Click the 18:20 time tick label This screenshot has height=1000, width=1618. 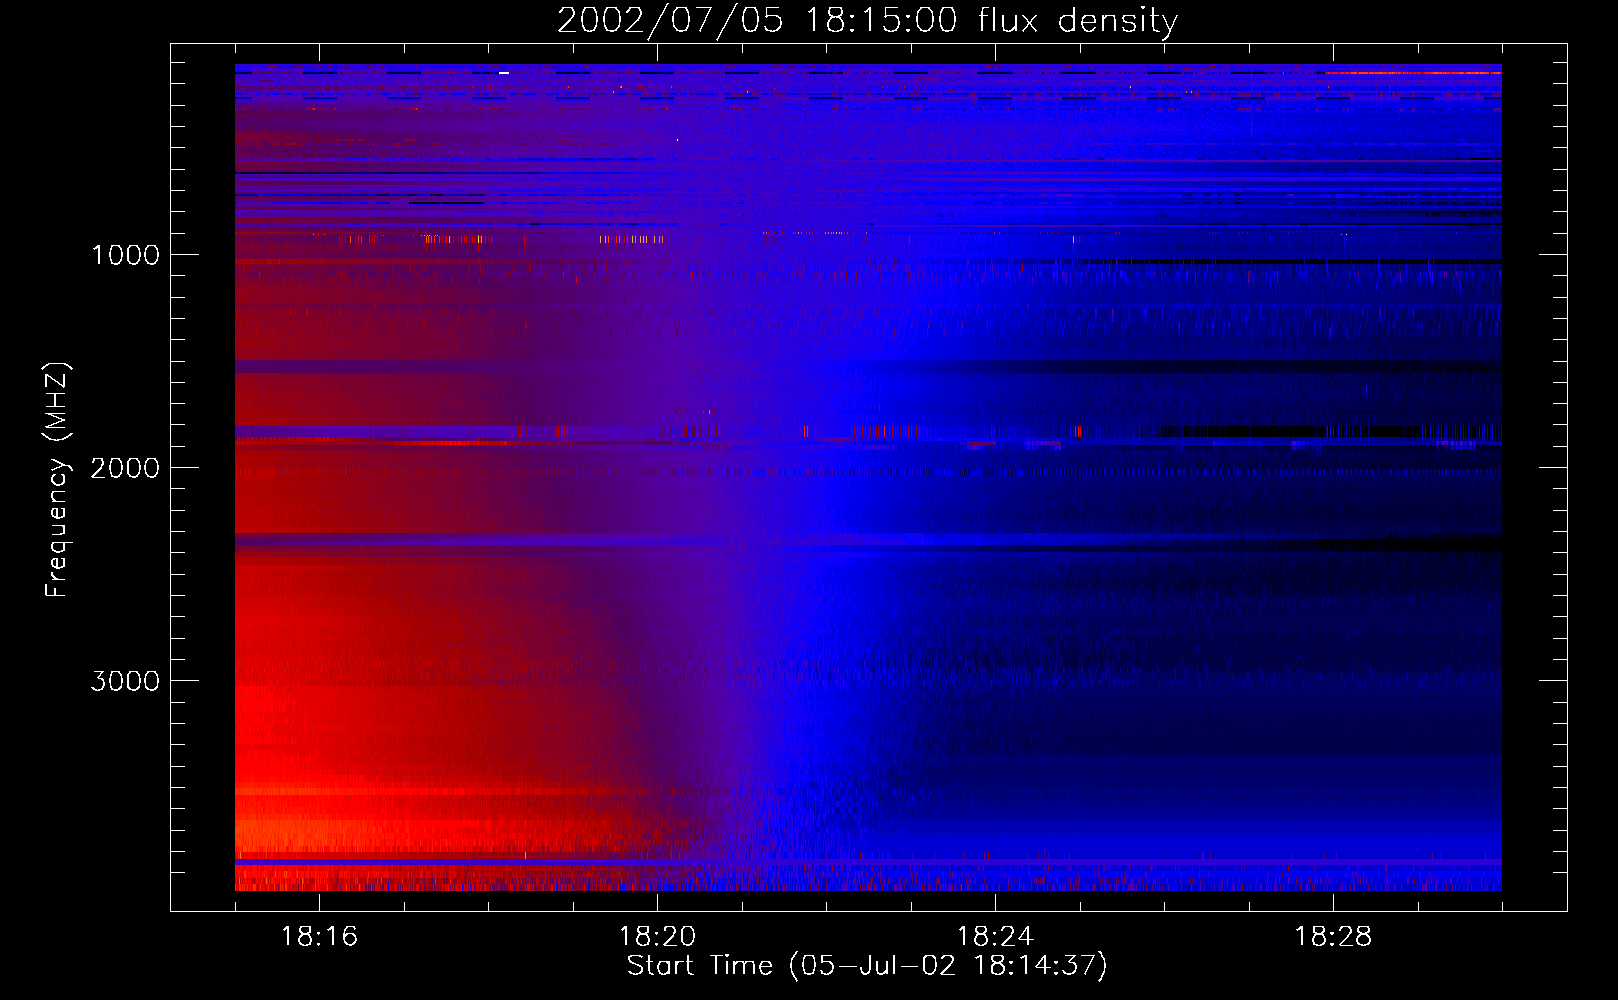(657, 937)
